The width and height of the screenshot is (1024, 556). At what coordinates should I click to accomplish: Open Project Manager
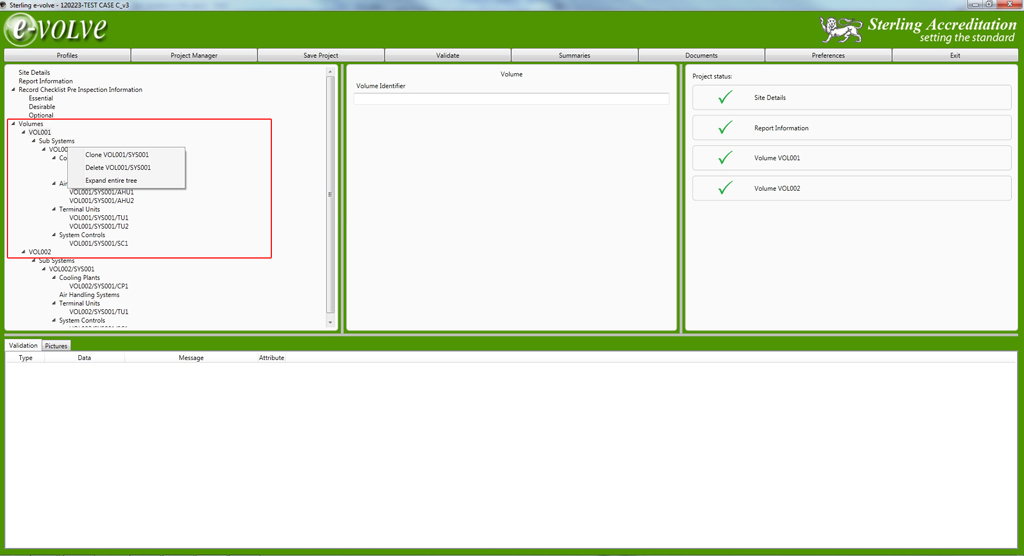point(194,56)
